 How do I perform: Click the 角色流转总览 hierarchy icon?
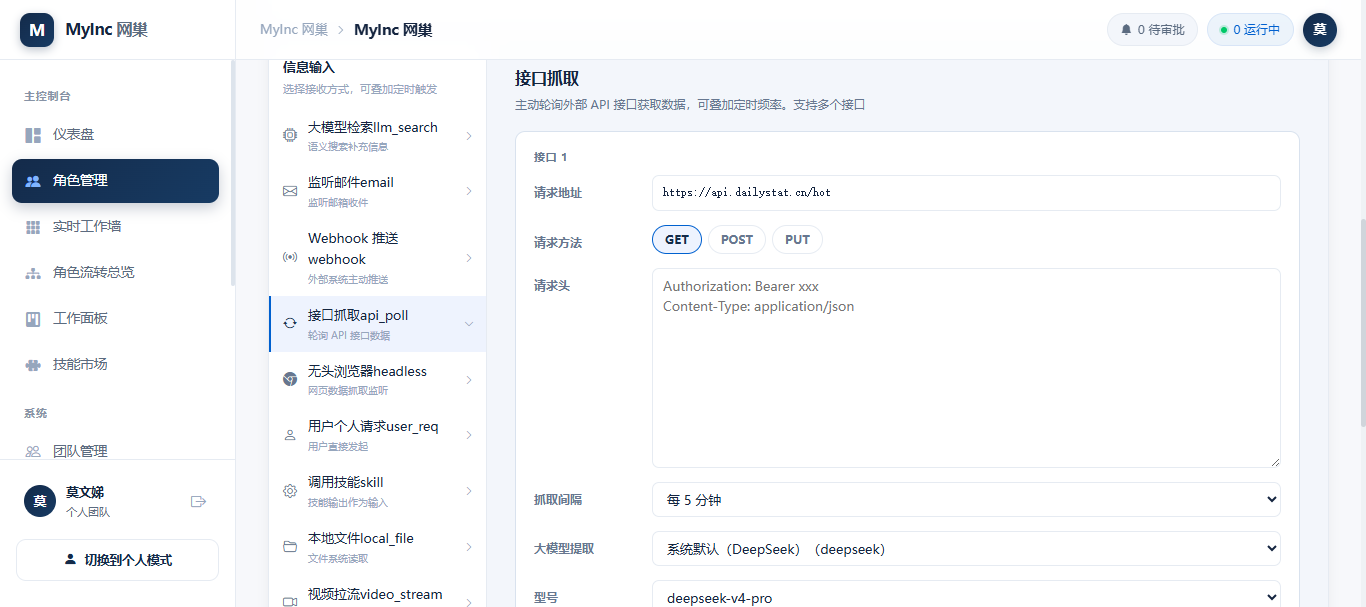tap(33, 273)
